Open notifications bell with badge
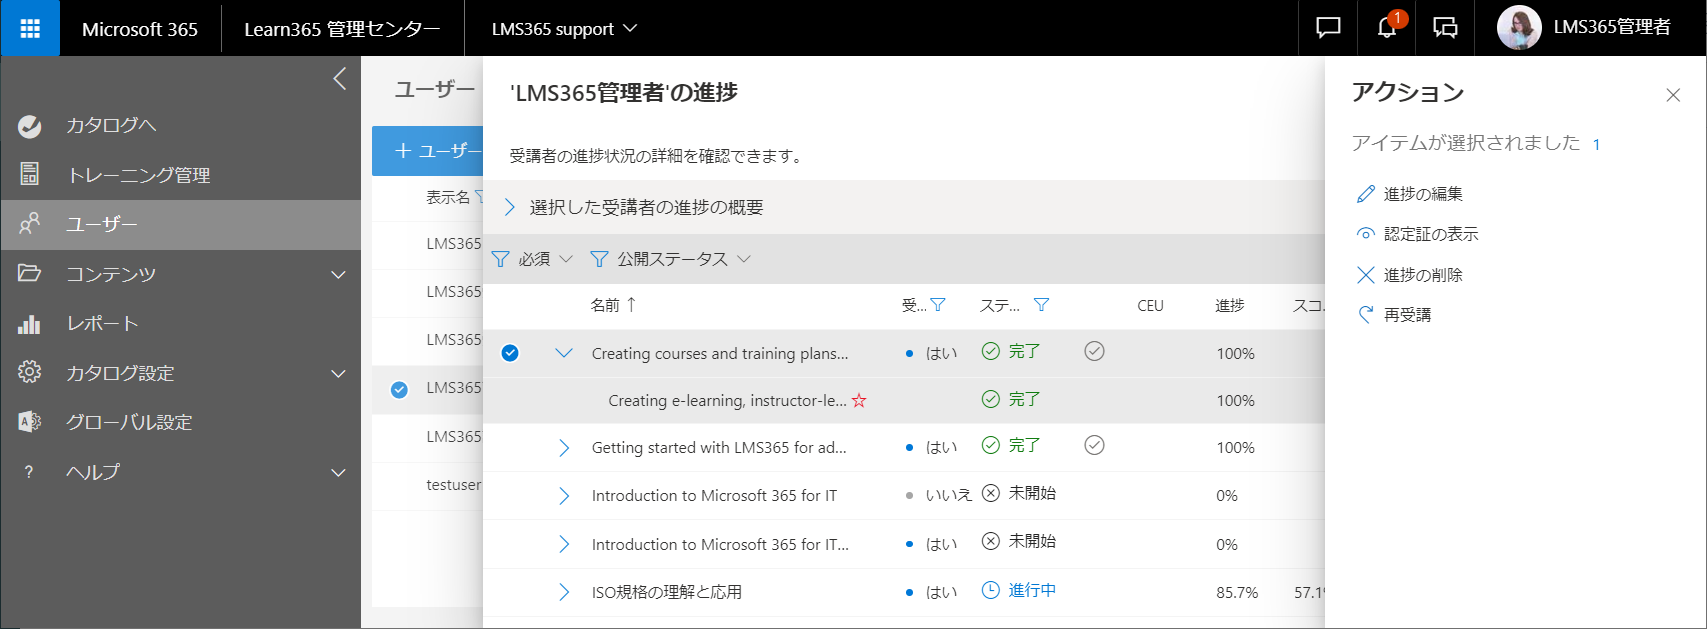The image size is (1707, 629). click(x=1387, y=28)
